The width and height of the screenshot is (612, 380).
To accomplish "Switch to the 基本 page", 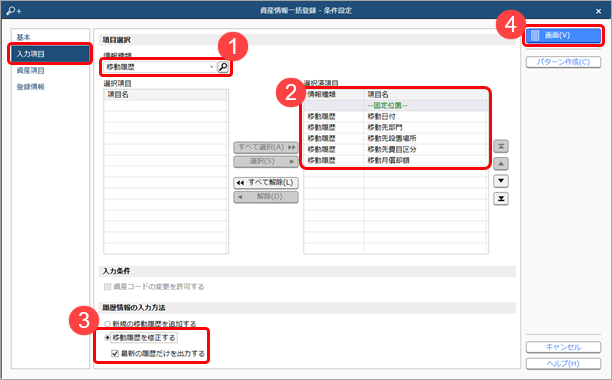I will [x=23, y=37].
